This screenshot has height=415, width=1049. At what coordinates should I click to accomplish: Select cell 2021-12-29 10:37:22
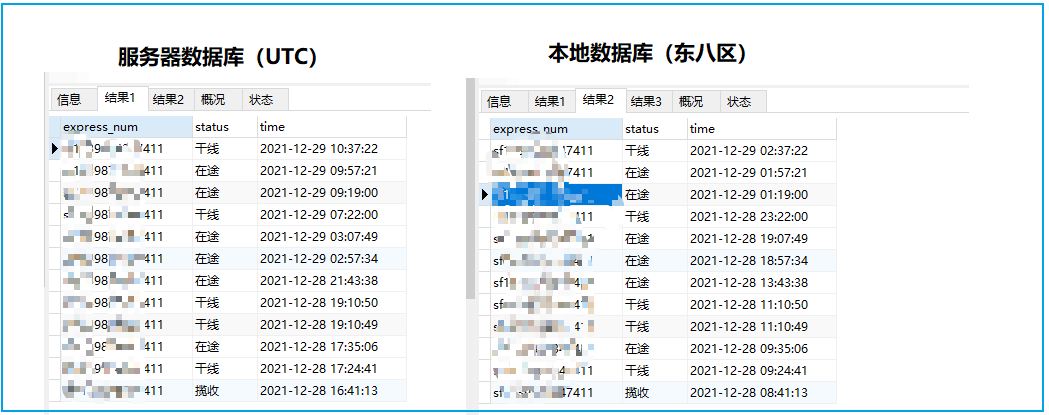pyautogui.click(x=332, y=149)
